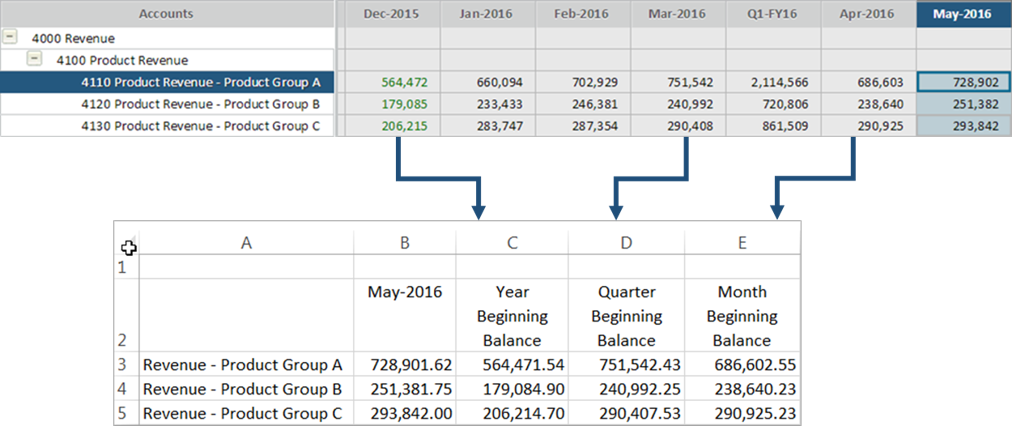Select the cell showing 246,381
This screenshot has height=426, width=1012.
583,104
